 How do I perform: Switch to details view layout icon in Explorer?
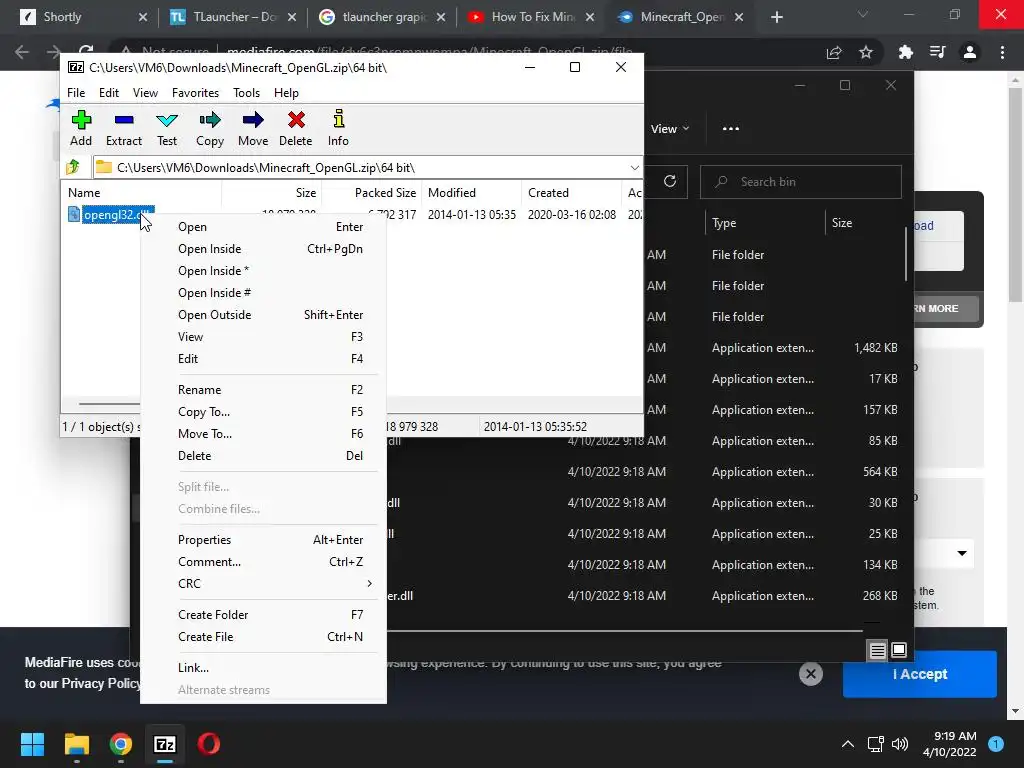point(877,650)
